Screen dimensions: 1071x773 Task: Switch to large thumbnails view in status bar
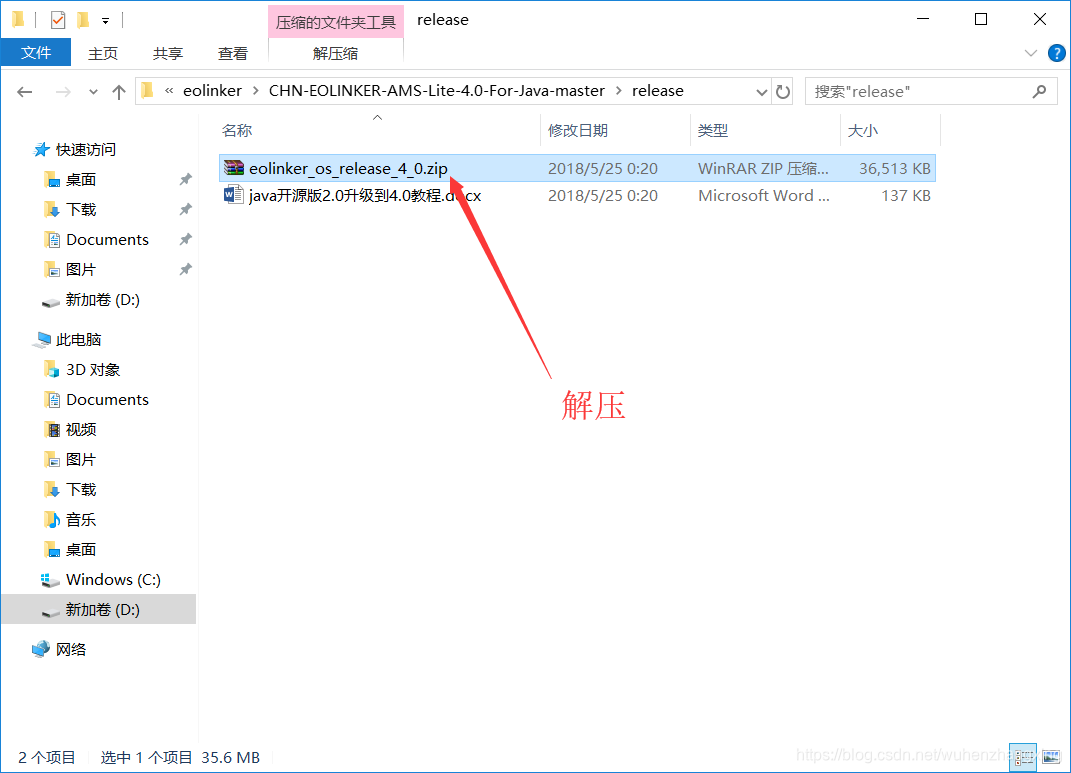tap(1050, 758)
